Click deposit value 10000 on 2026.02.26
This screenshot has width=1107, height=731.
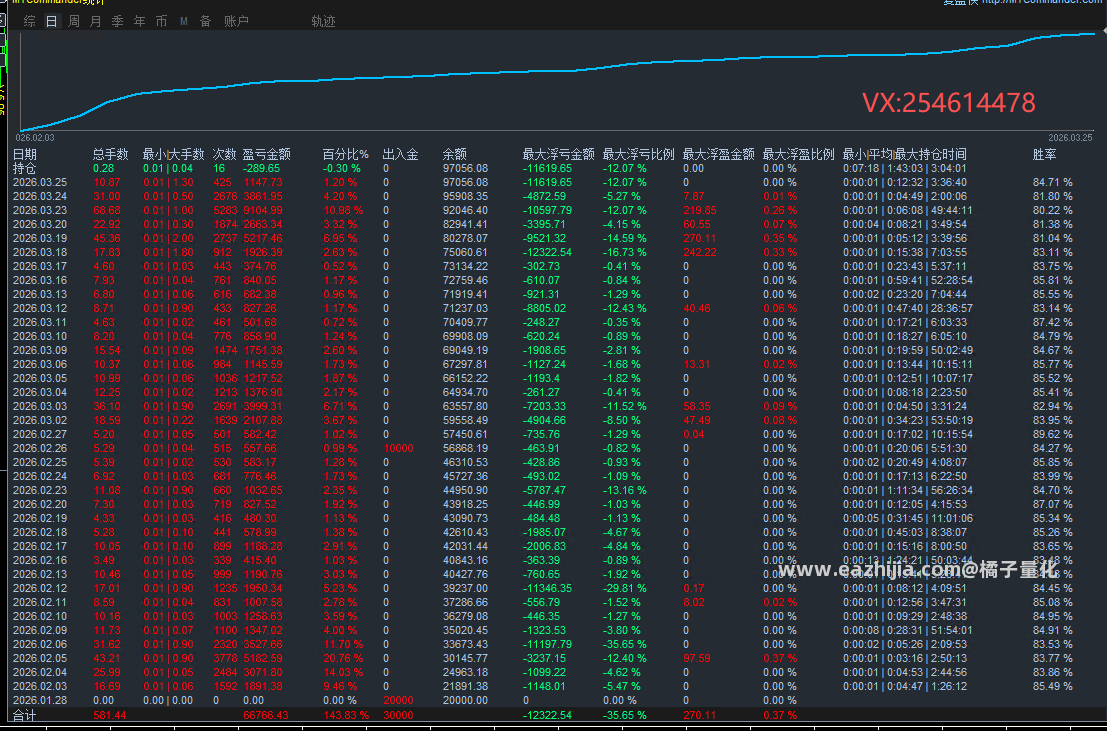click(x=399, y=448)
